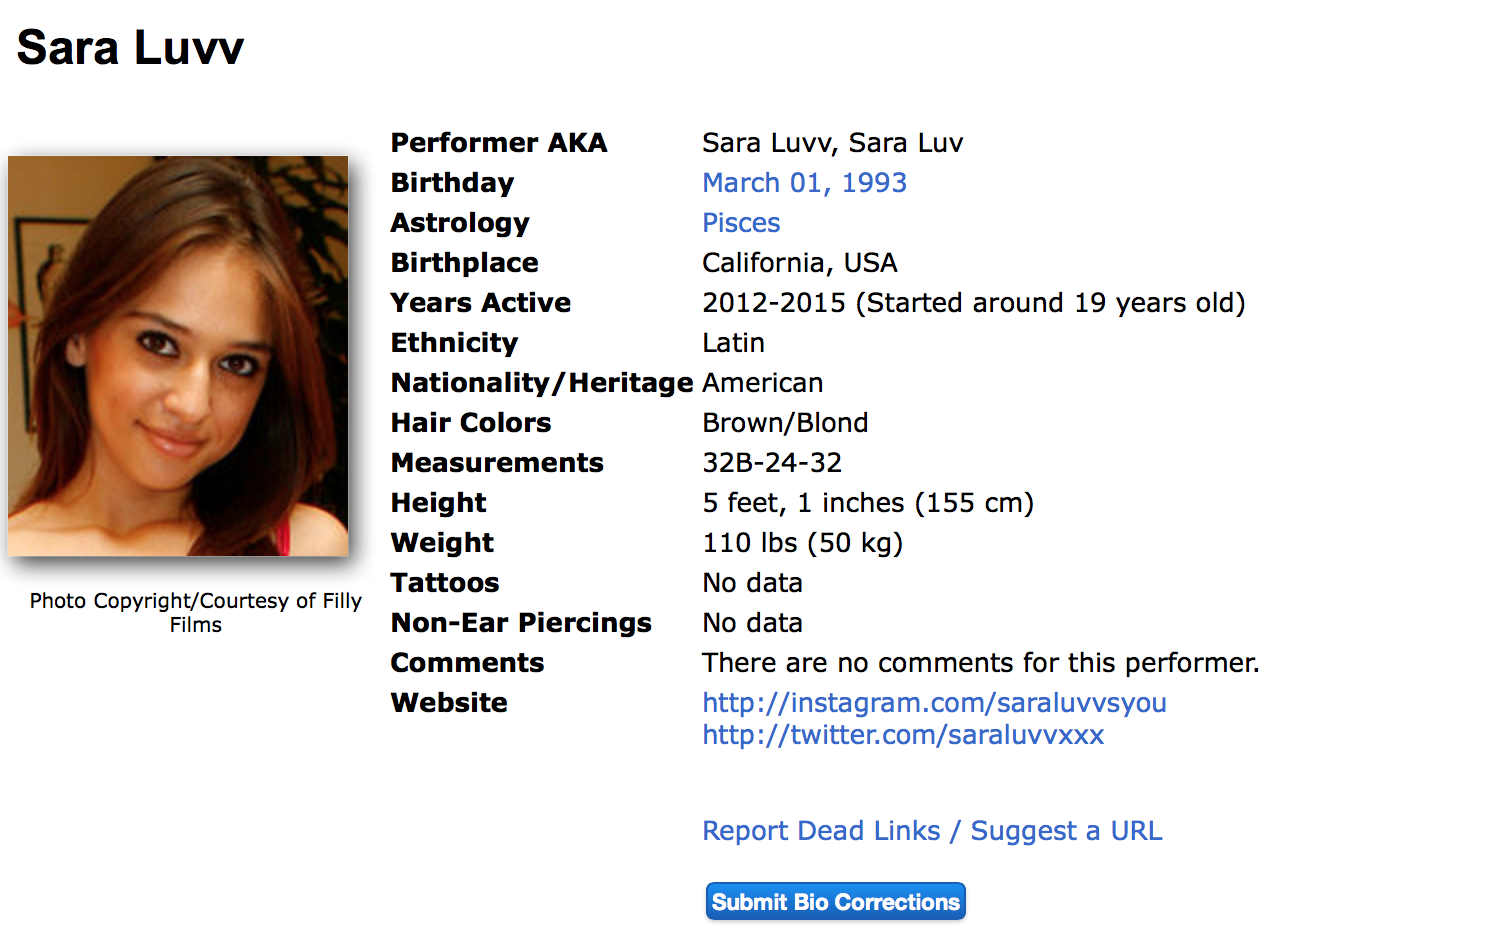Click Report Dead Links / Suggest a URL

click(932, 831)
